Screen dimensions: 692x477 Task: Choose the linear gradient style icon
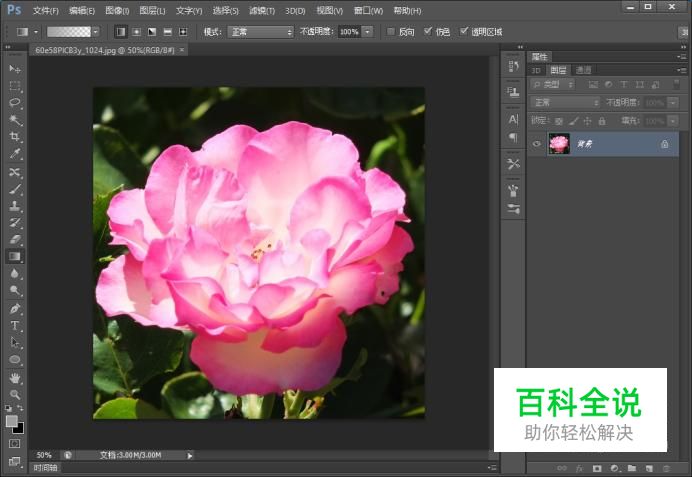(121, 32)
